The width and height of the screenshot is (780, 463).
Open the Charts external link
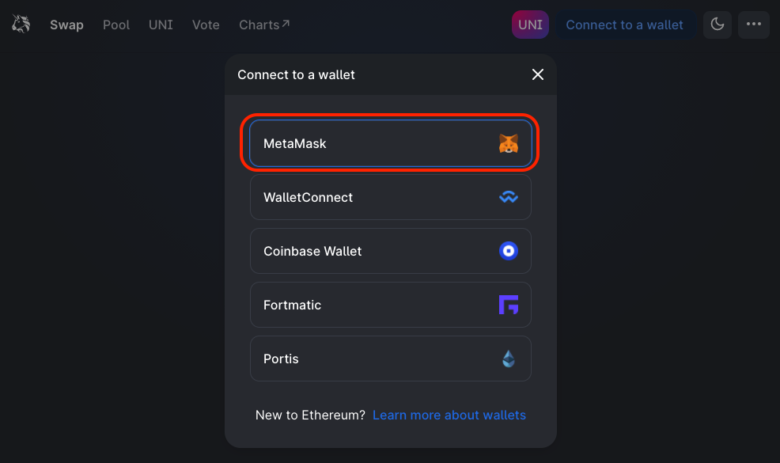pyautogui.click(x=264, y=25)
